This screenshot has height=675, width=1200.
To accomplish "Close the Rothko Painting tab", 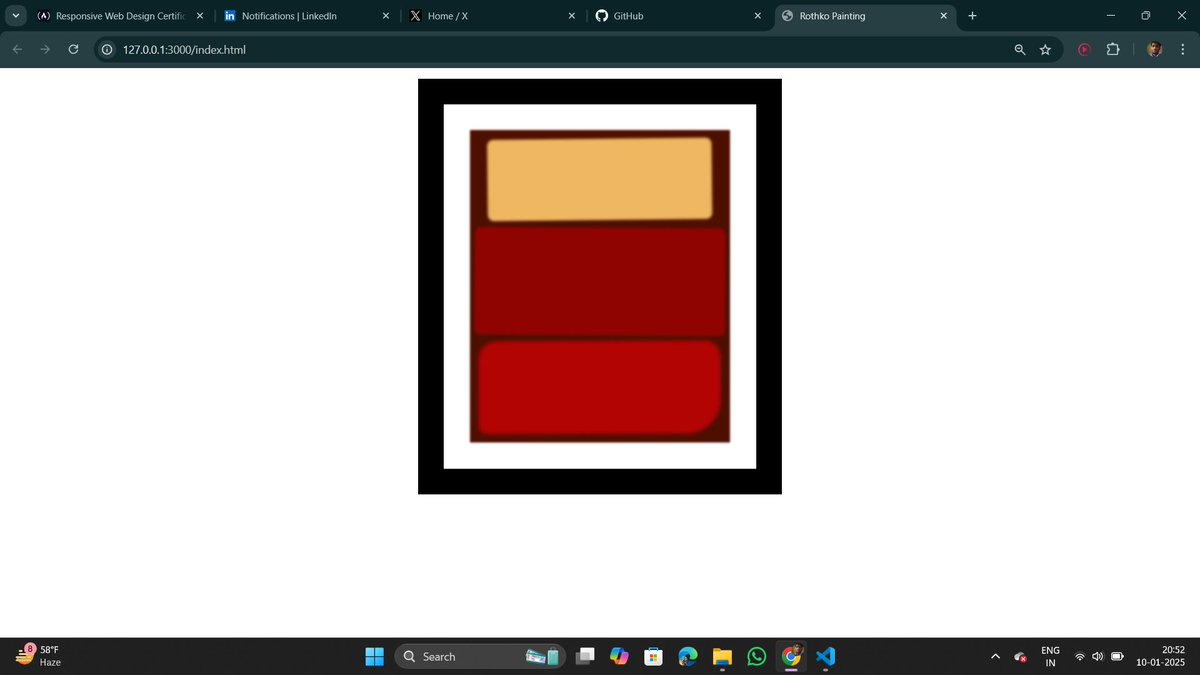I will coord(943,16).
